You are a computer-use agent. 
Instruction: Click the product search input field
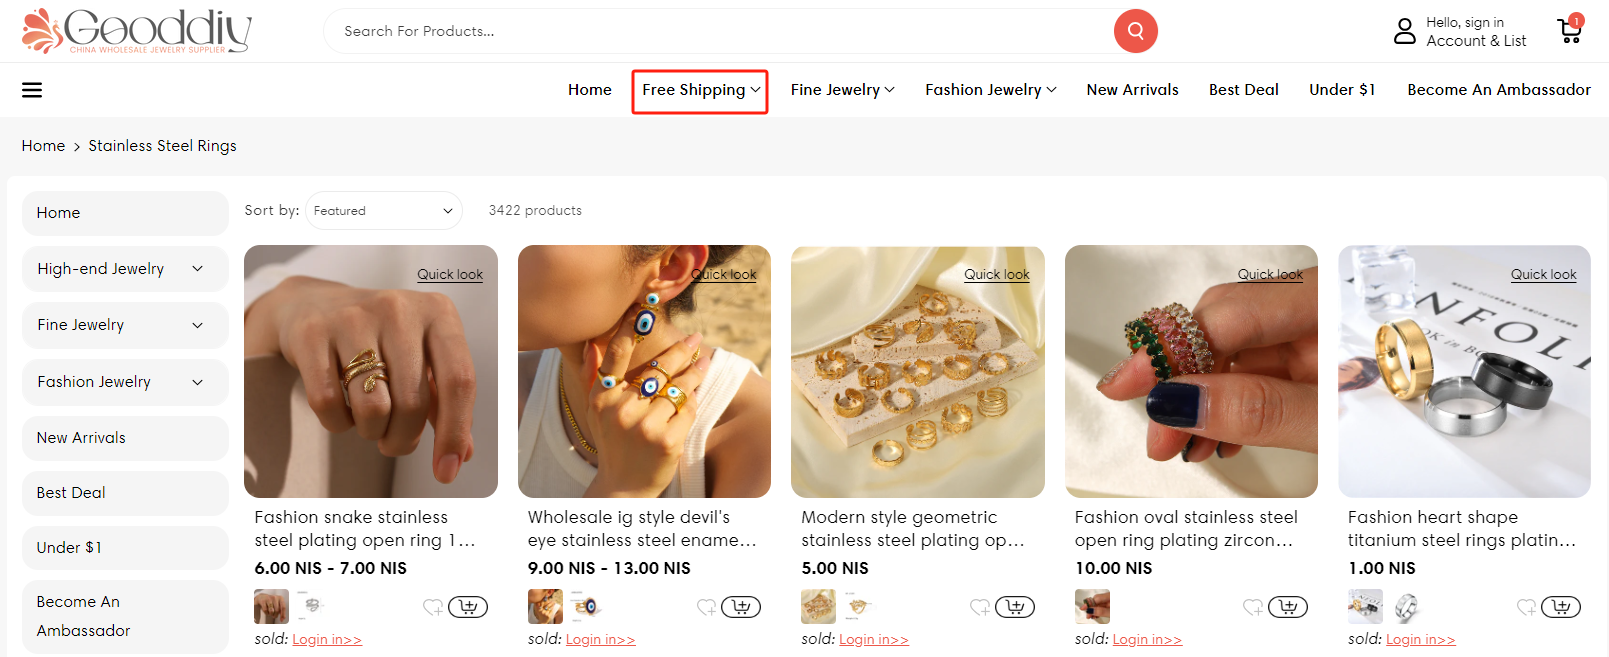720,31
